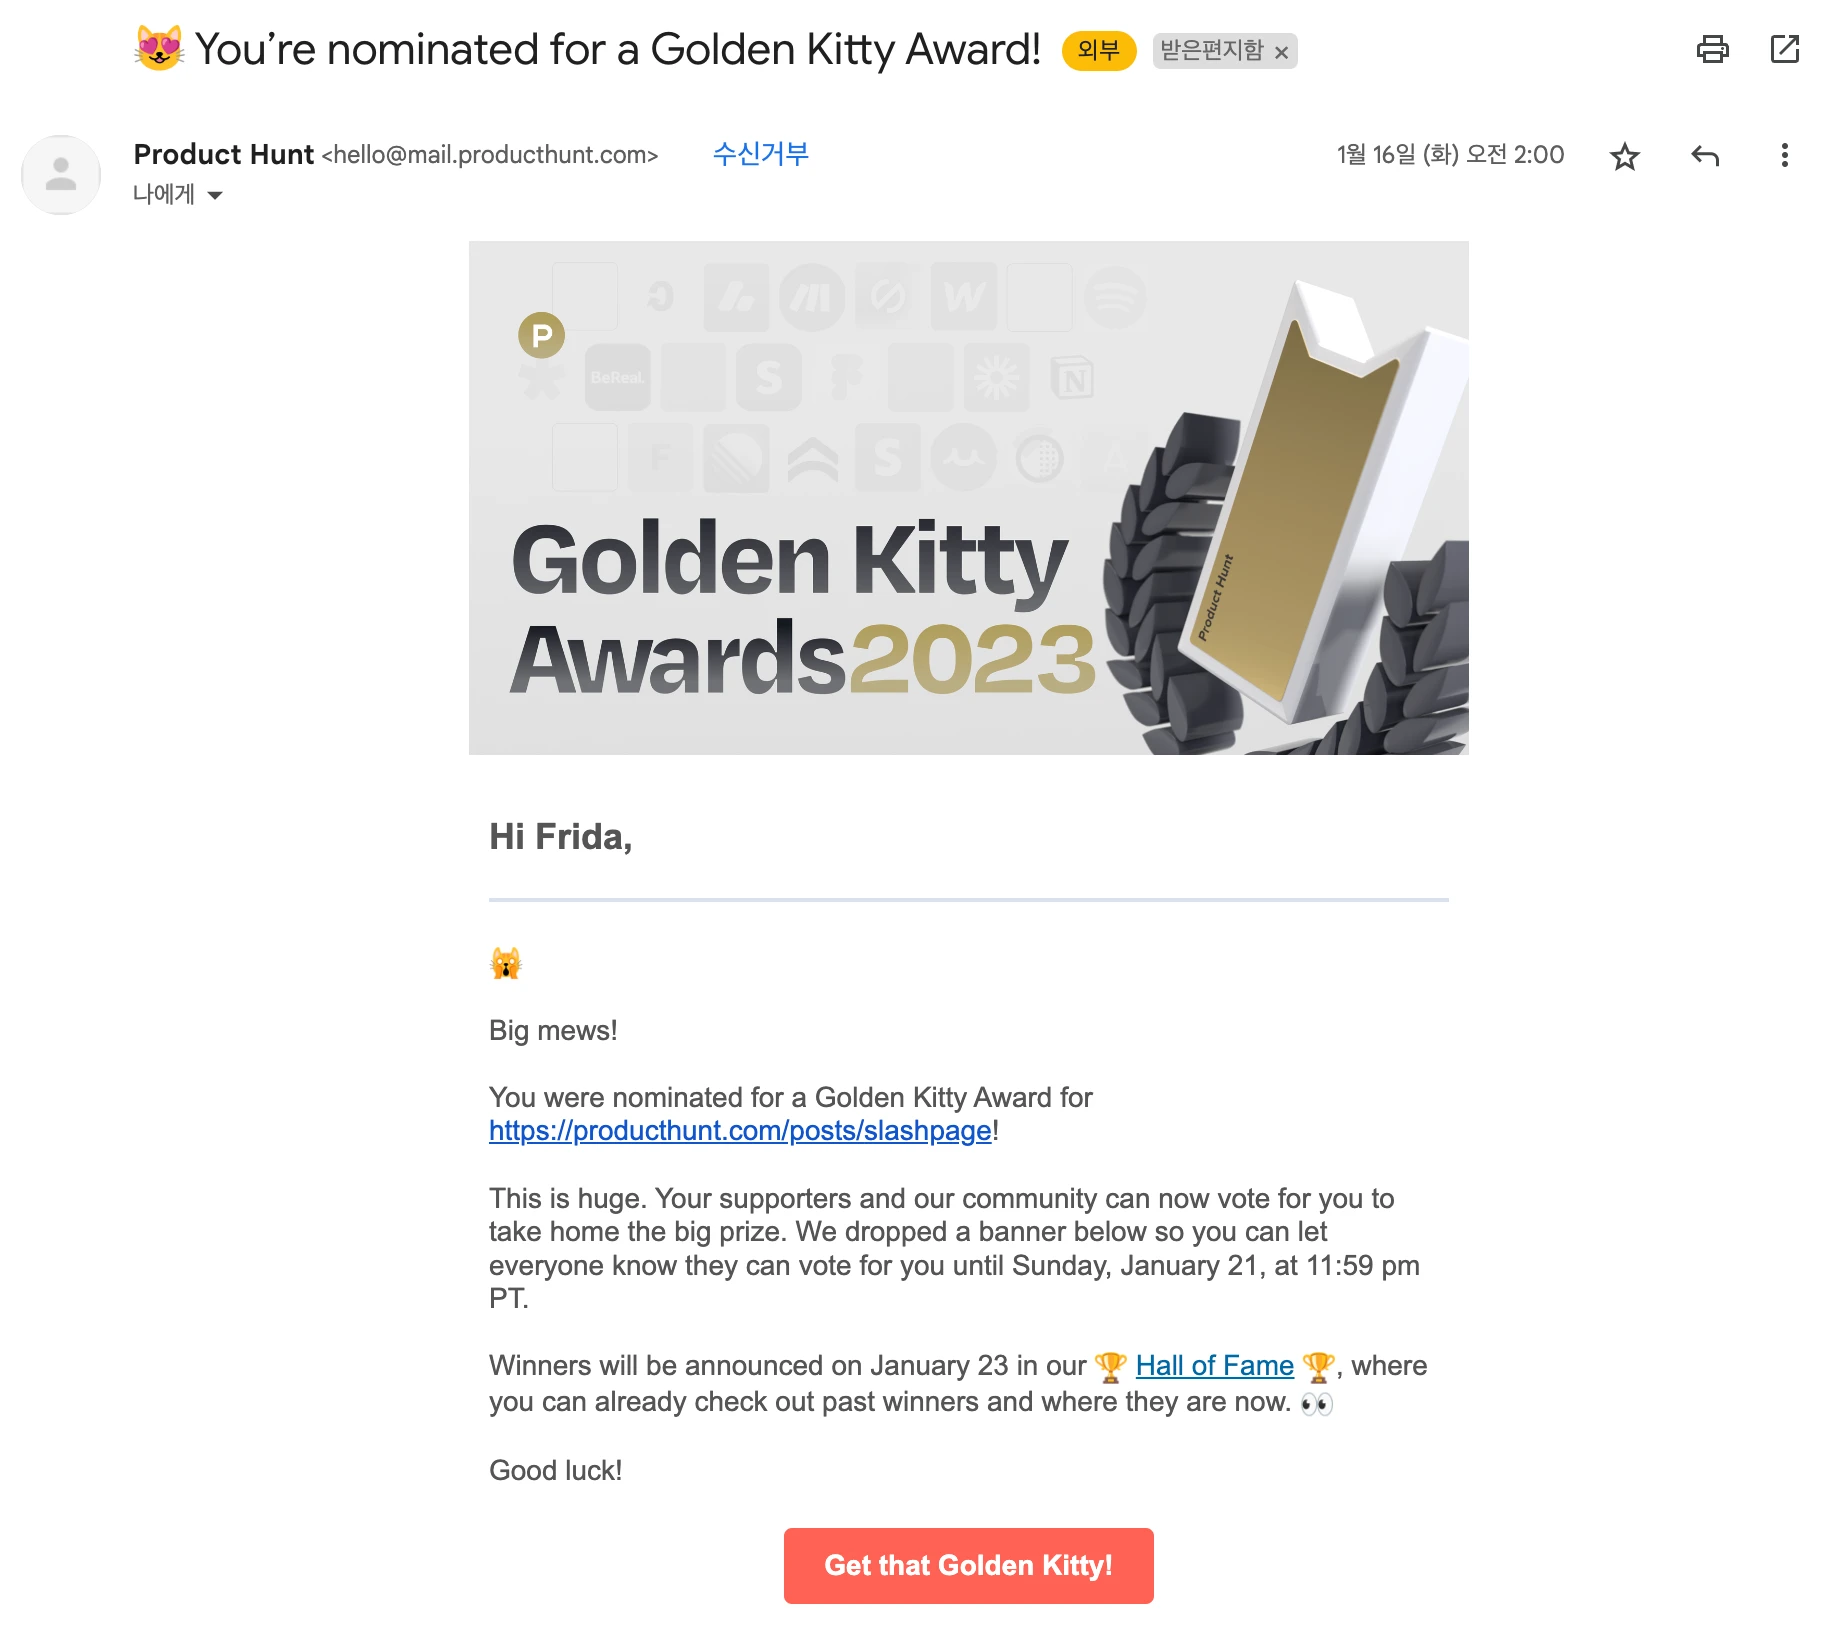The width and height of the screenshot is (1842, 1628).
Task: Click the 받은편지함 inbox label
Action: [1211, 51]
